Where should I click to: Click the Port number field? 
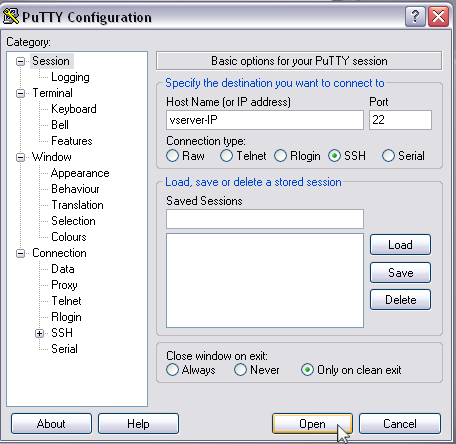400,120
